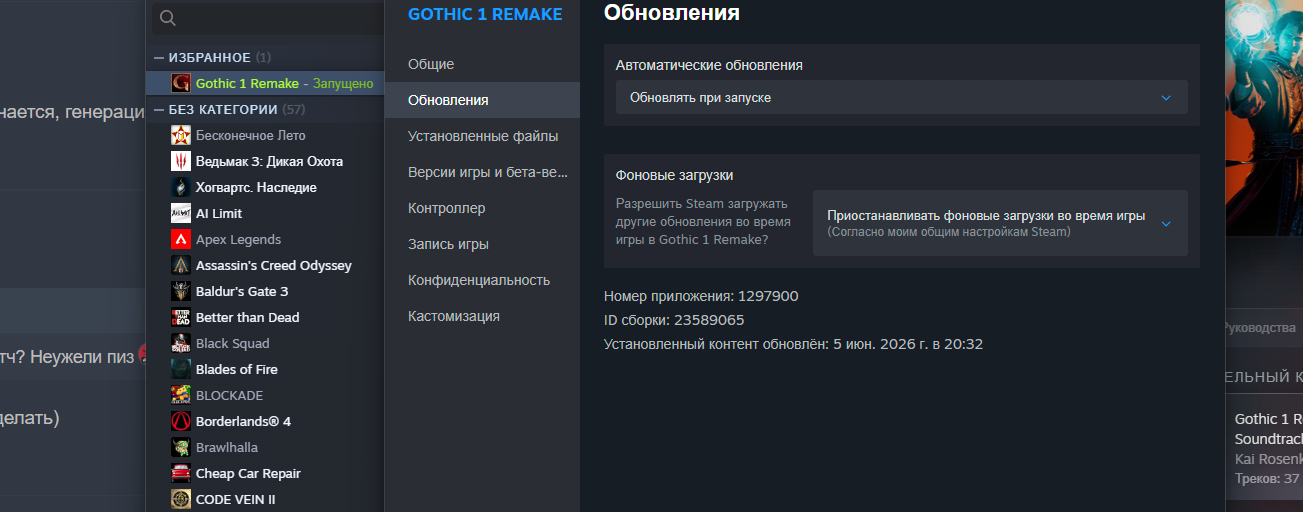Select the Cheap Car Repair icon
Image resolution: width=1303 pixels, height=512 pixels.
click(181, 473)
